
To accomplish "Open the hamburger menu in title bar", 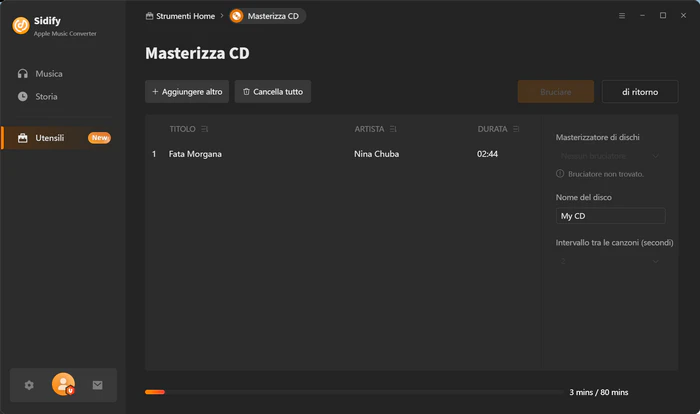I will pyautogui.click(x=622, y=16).
